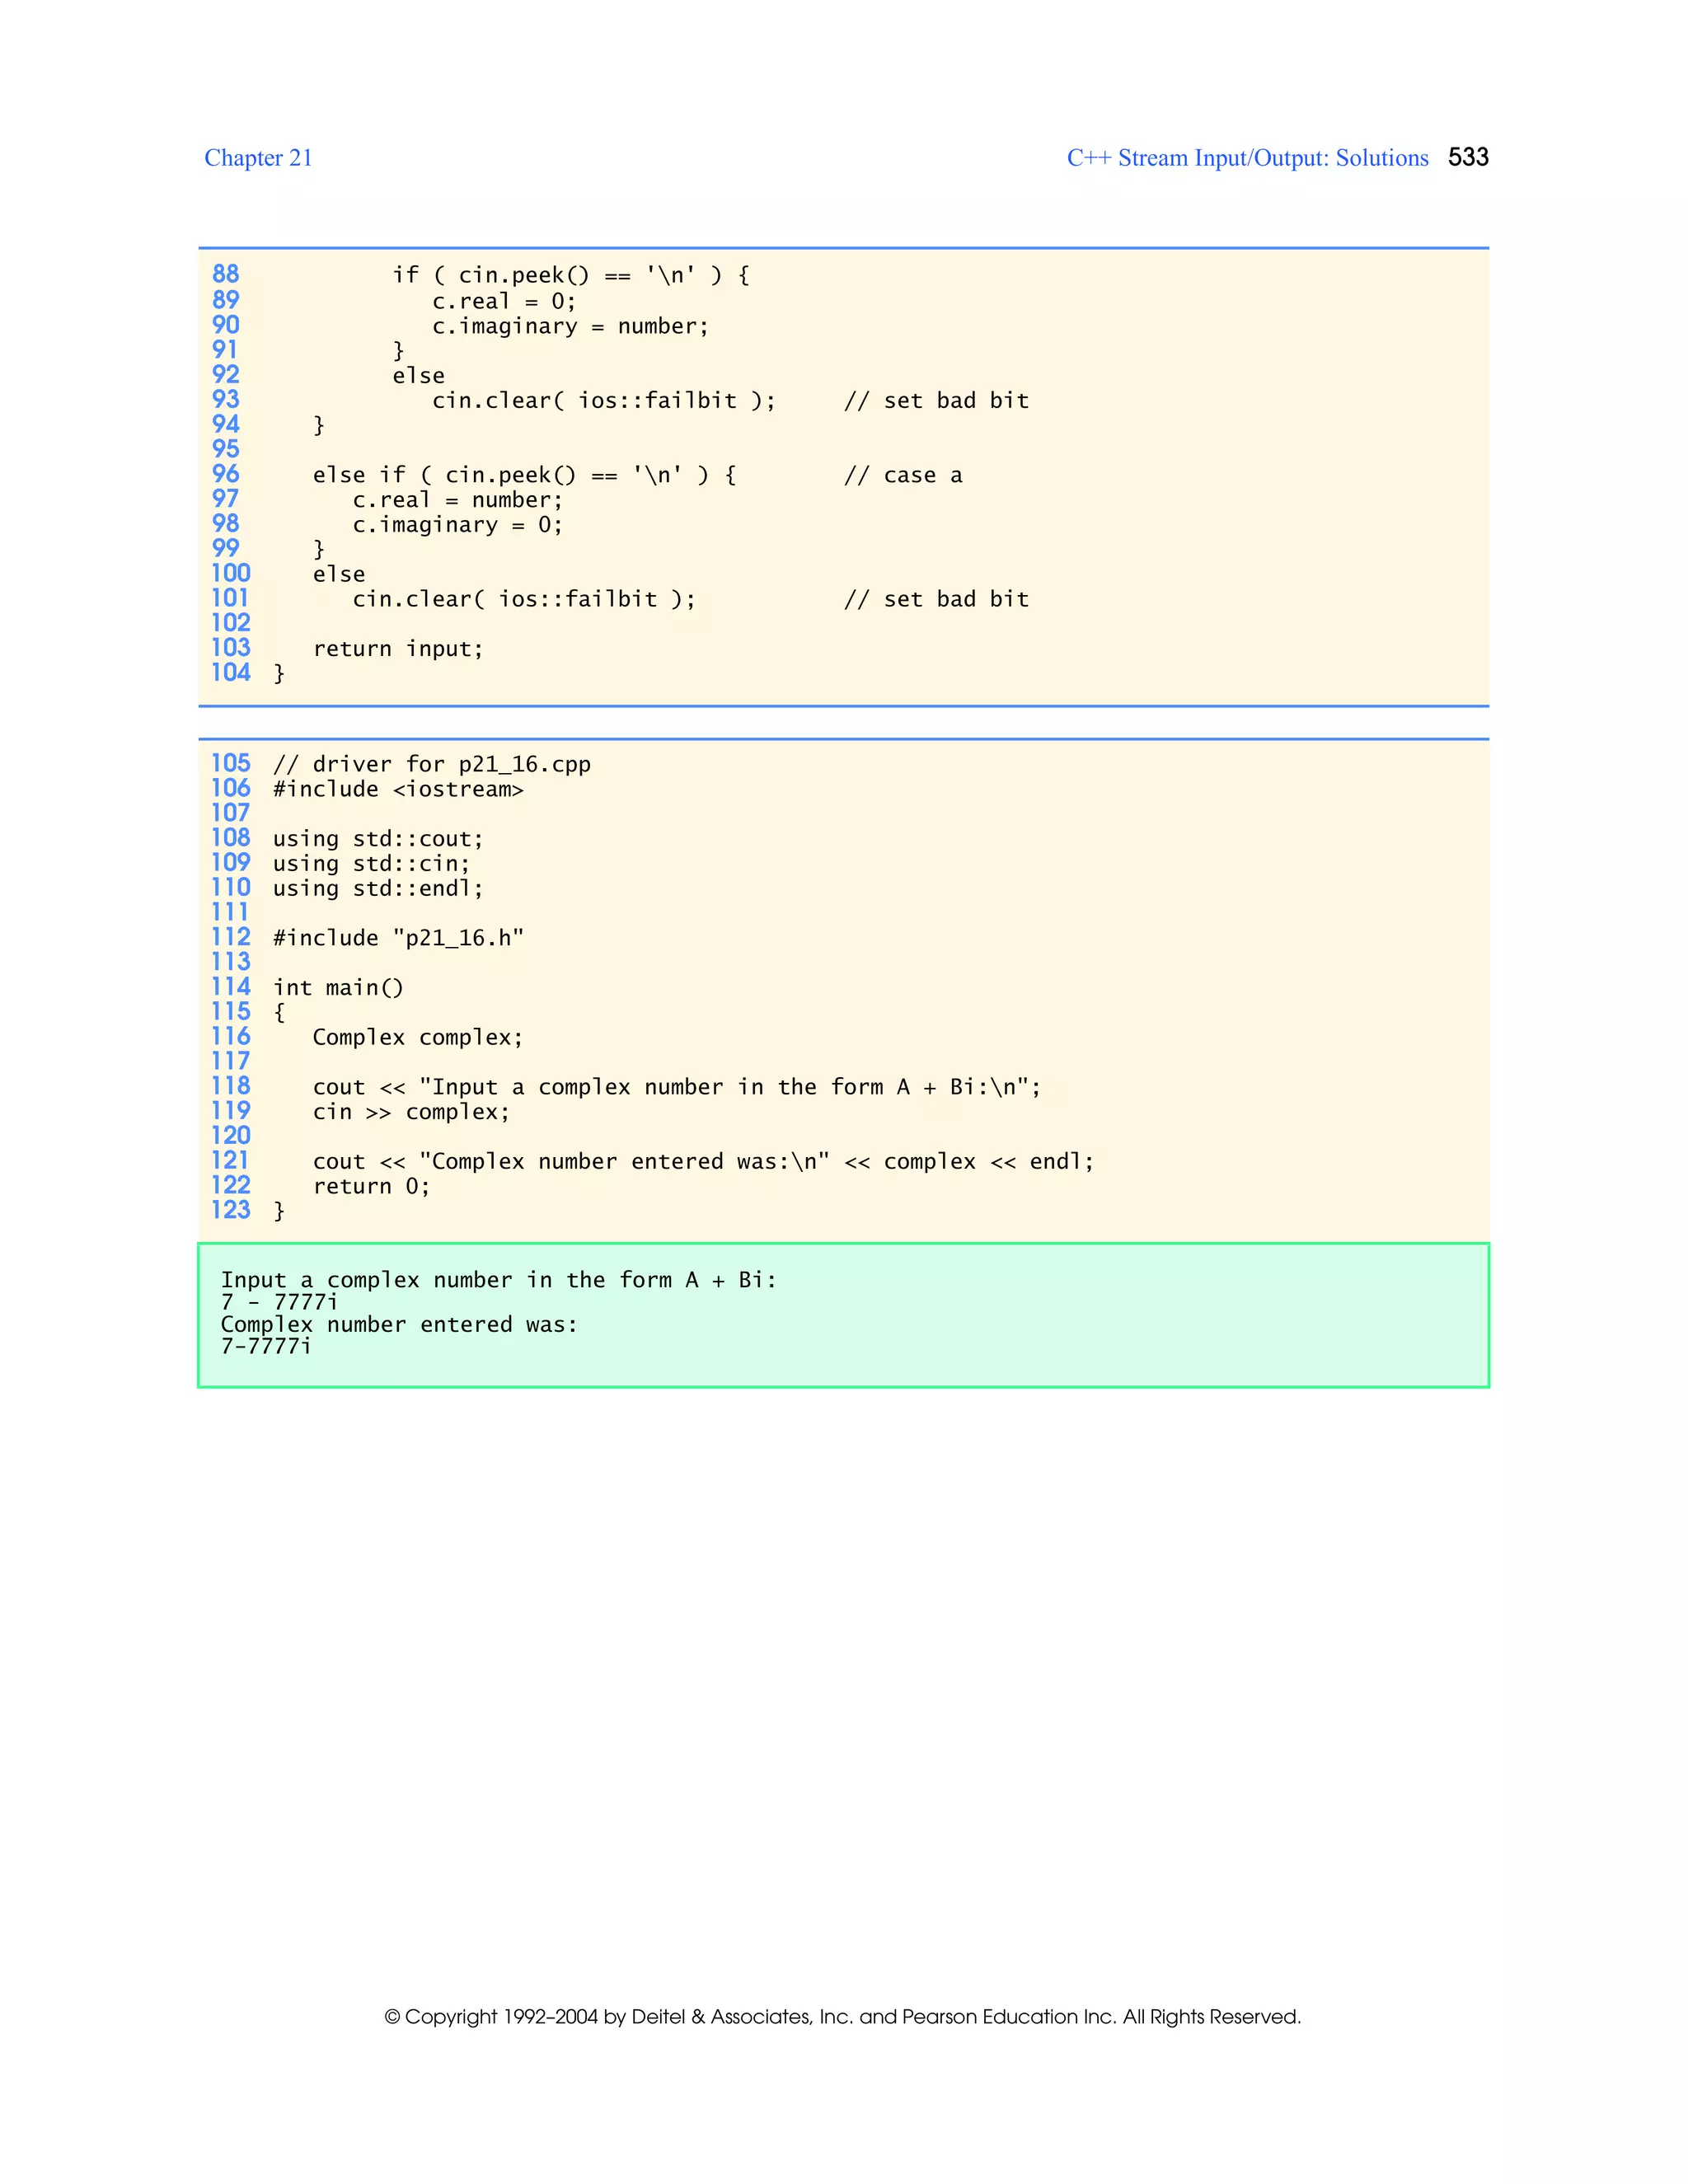This screenshot has width=1688, height=2184.
Task: Click 'cin.clear( ios::failbit );' on line 101
Action: pyautogui.click(x=524, y=599)
